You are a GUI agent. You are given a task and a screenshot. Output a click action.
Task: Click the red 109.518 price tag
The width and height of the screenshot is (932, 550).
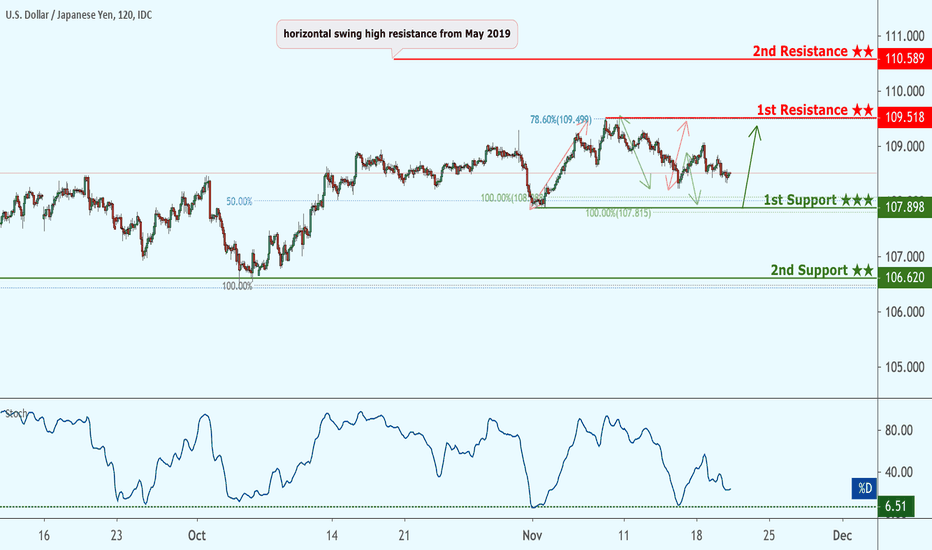point(903,118)
